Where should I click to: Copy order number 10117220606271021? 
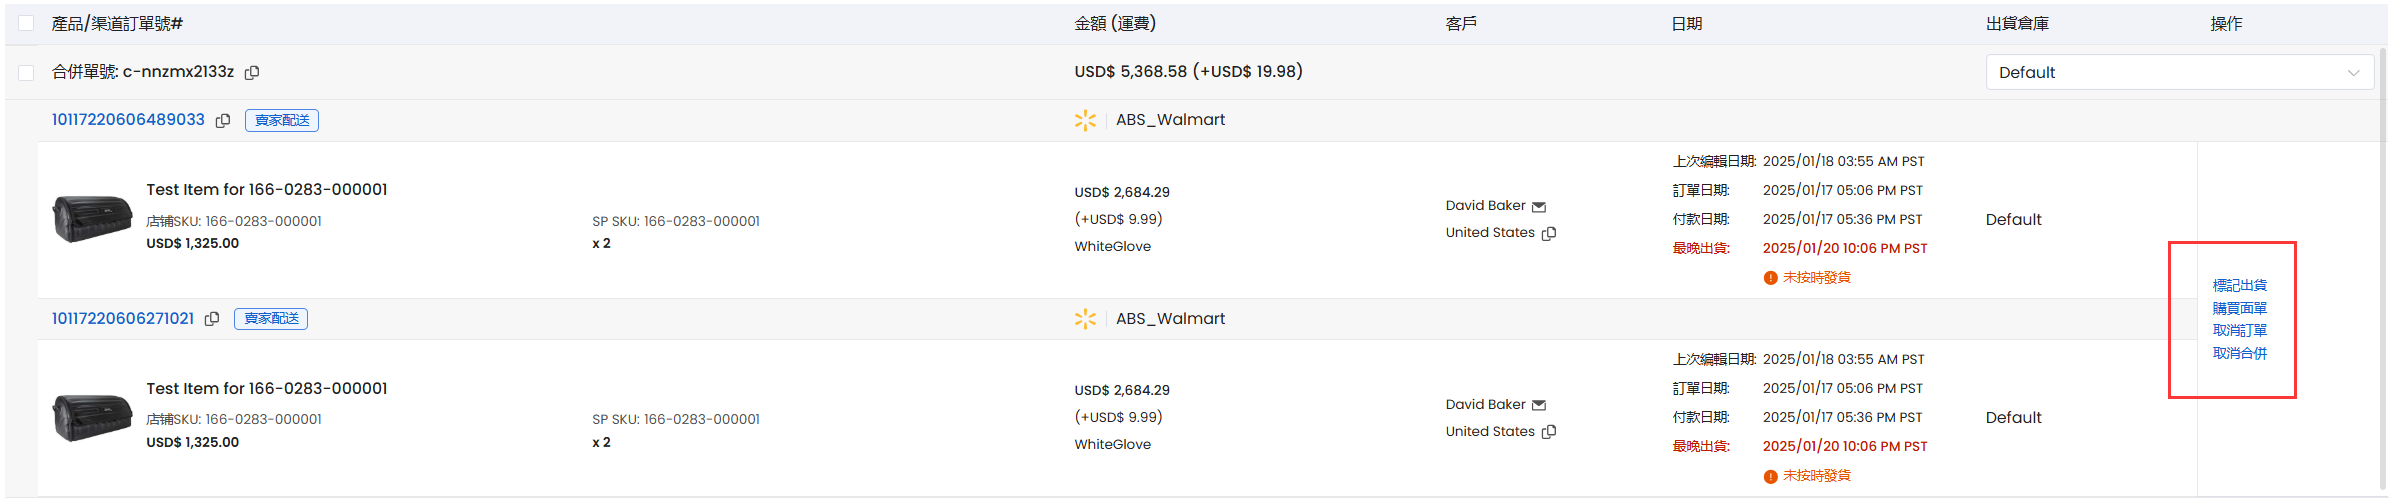point(212,319)
